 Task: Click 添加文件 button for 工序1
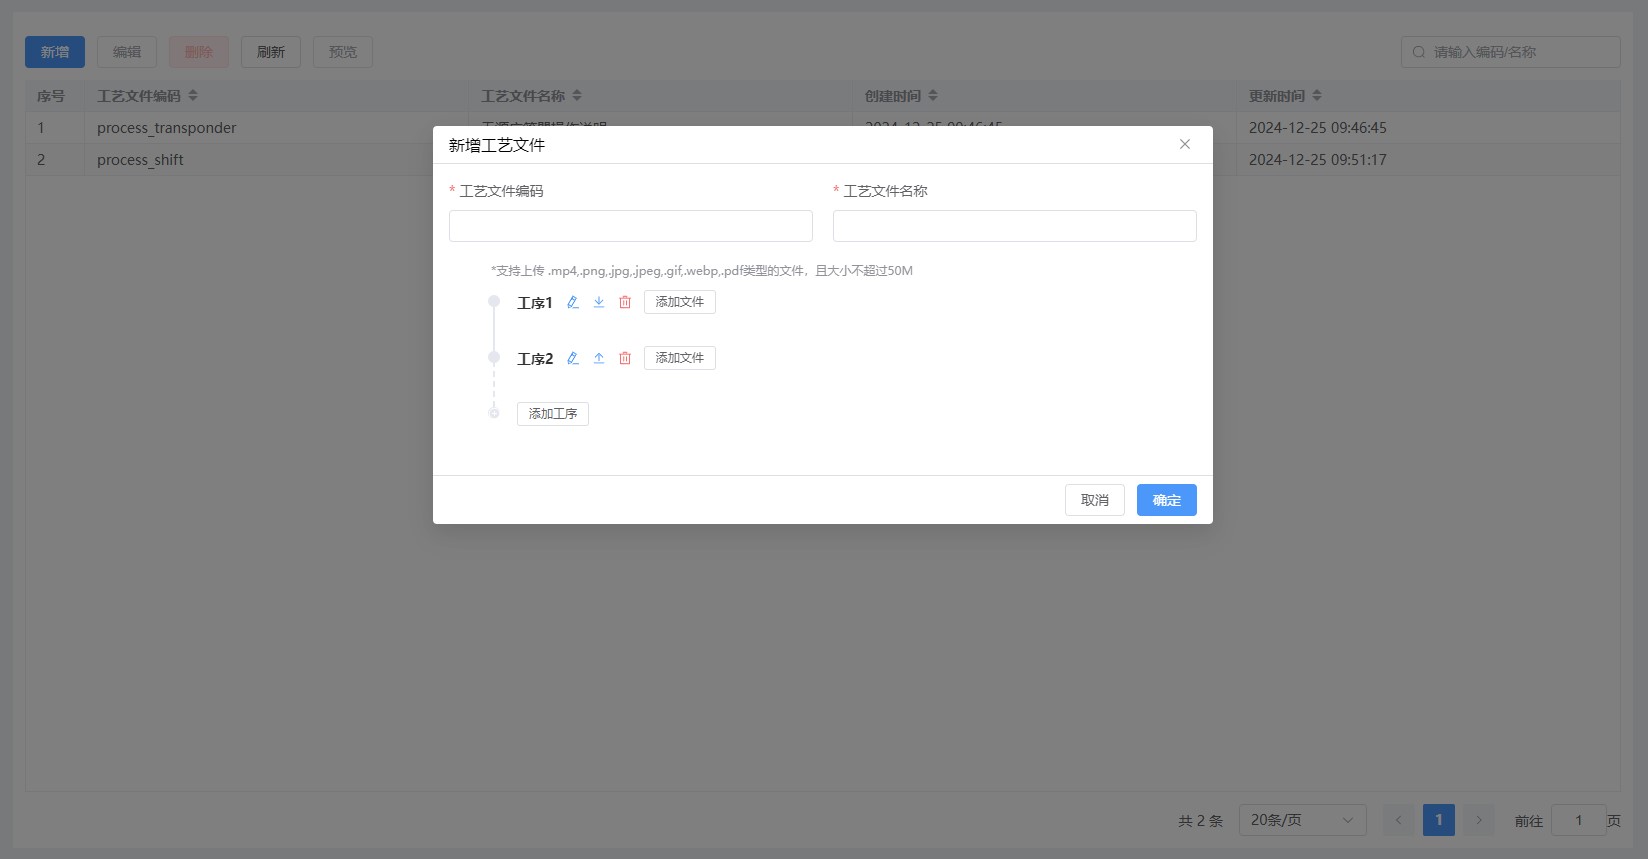[x=680, y=302]
